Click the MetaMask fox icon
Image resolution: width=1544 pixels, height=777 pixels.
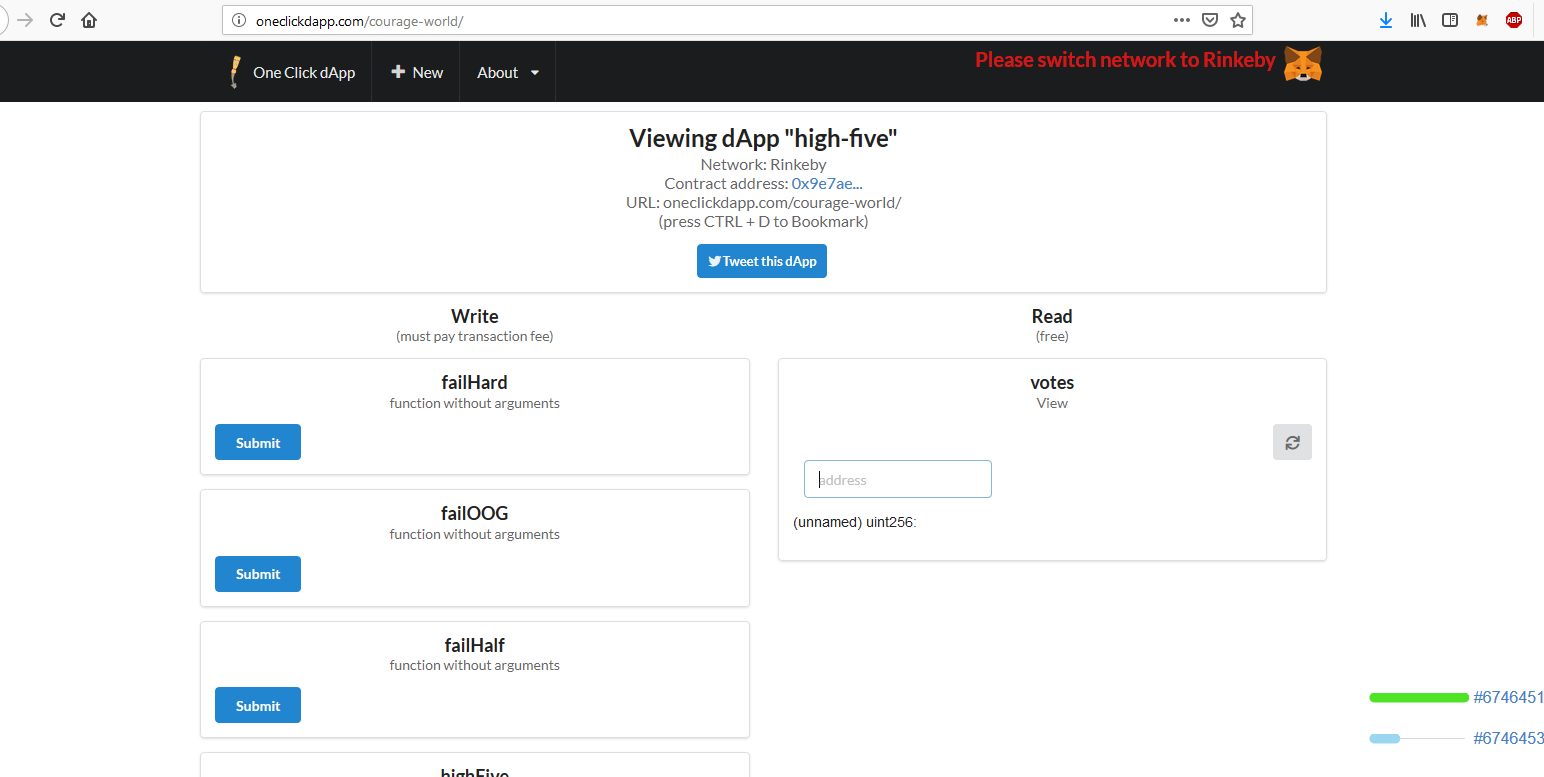[x=1482, y=19]
